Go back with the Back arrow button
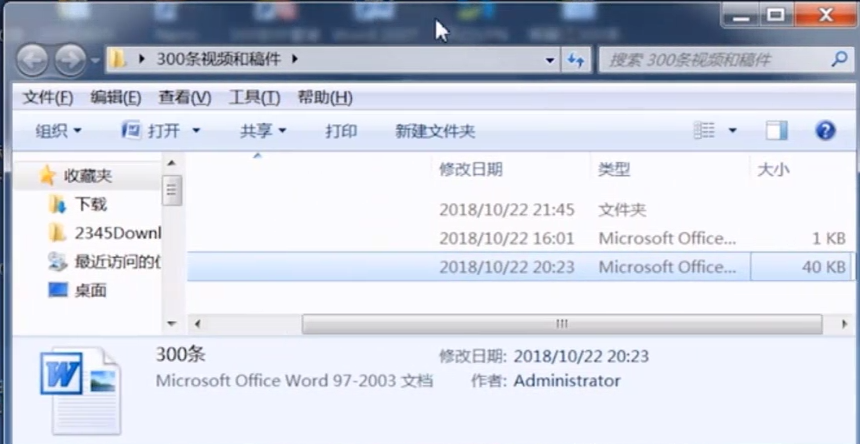860x444 pixels. coord(32,60)
